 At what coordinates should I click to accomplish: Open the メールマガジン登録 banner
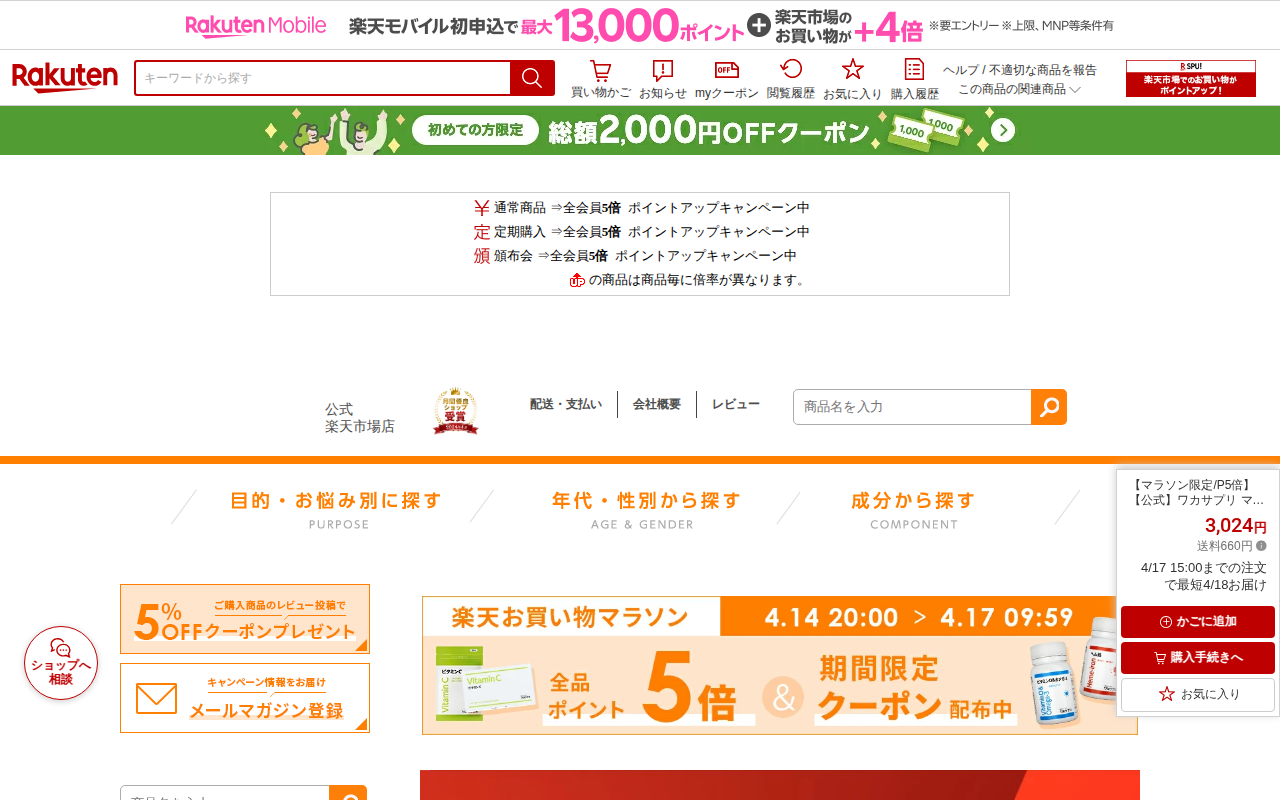tap(245, 698)
